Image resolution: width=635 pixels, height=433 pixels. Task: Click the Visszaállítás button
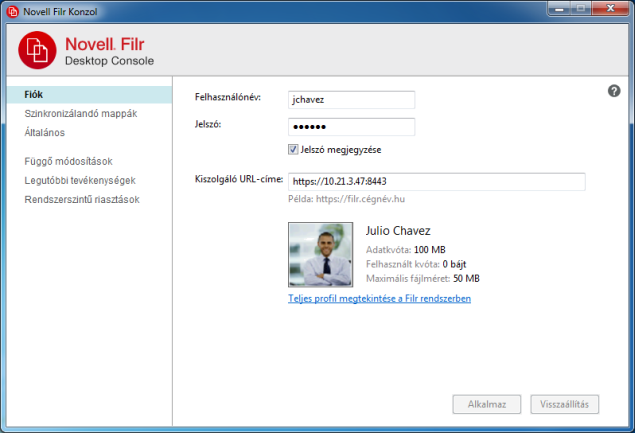pos(565,404)
